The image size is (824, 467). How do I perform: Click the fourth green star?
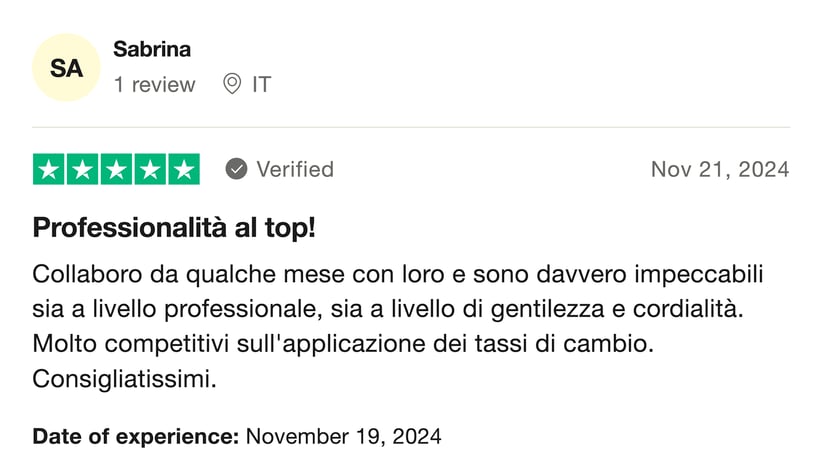(149, 170)
